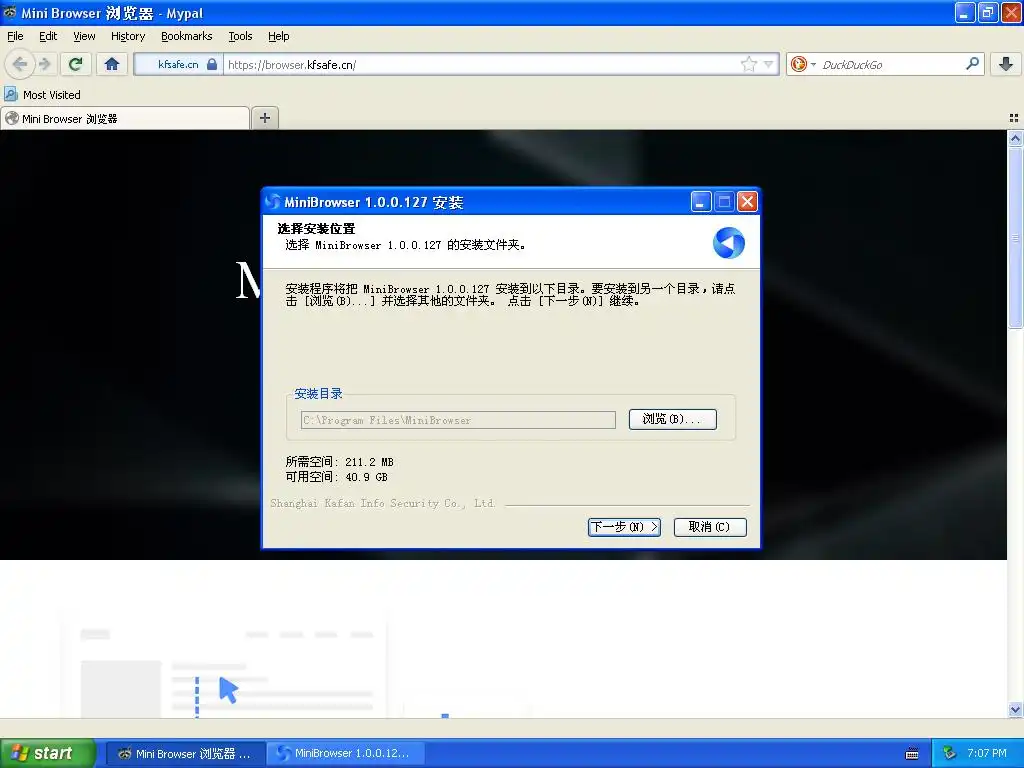1024x768 pixels.
Task: Cancel the installer with 取消(C)
Action: click(710, 526)
